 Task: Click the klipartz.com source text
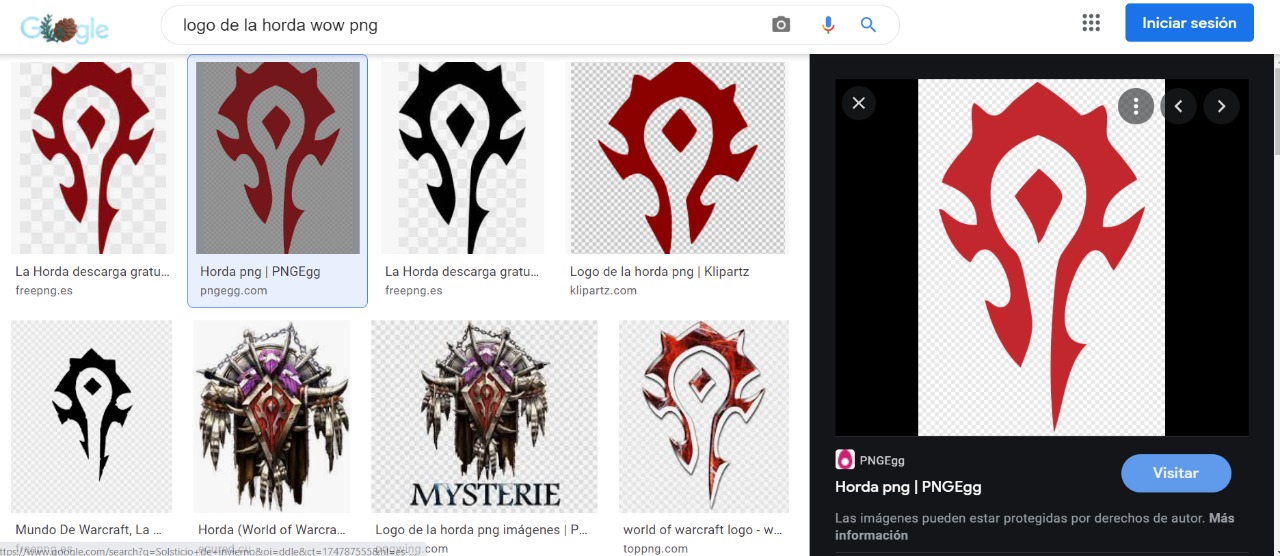pos(603,290)
